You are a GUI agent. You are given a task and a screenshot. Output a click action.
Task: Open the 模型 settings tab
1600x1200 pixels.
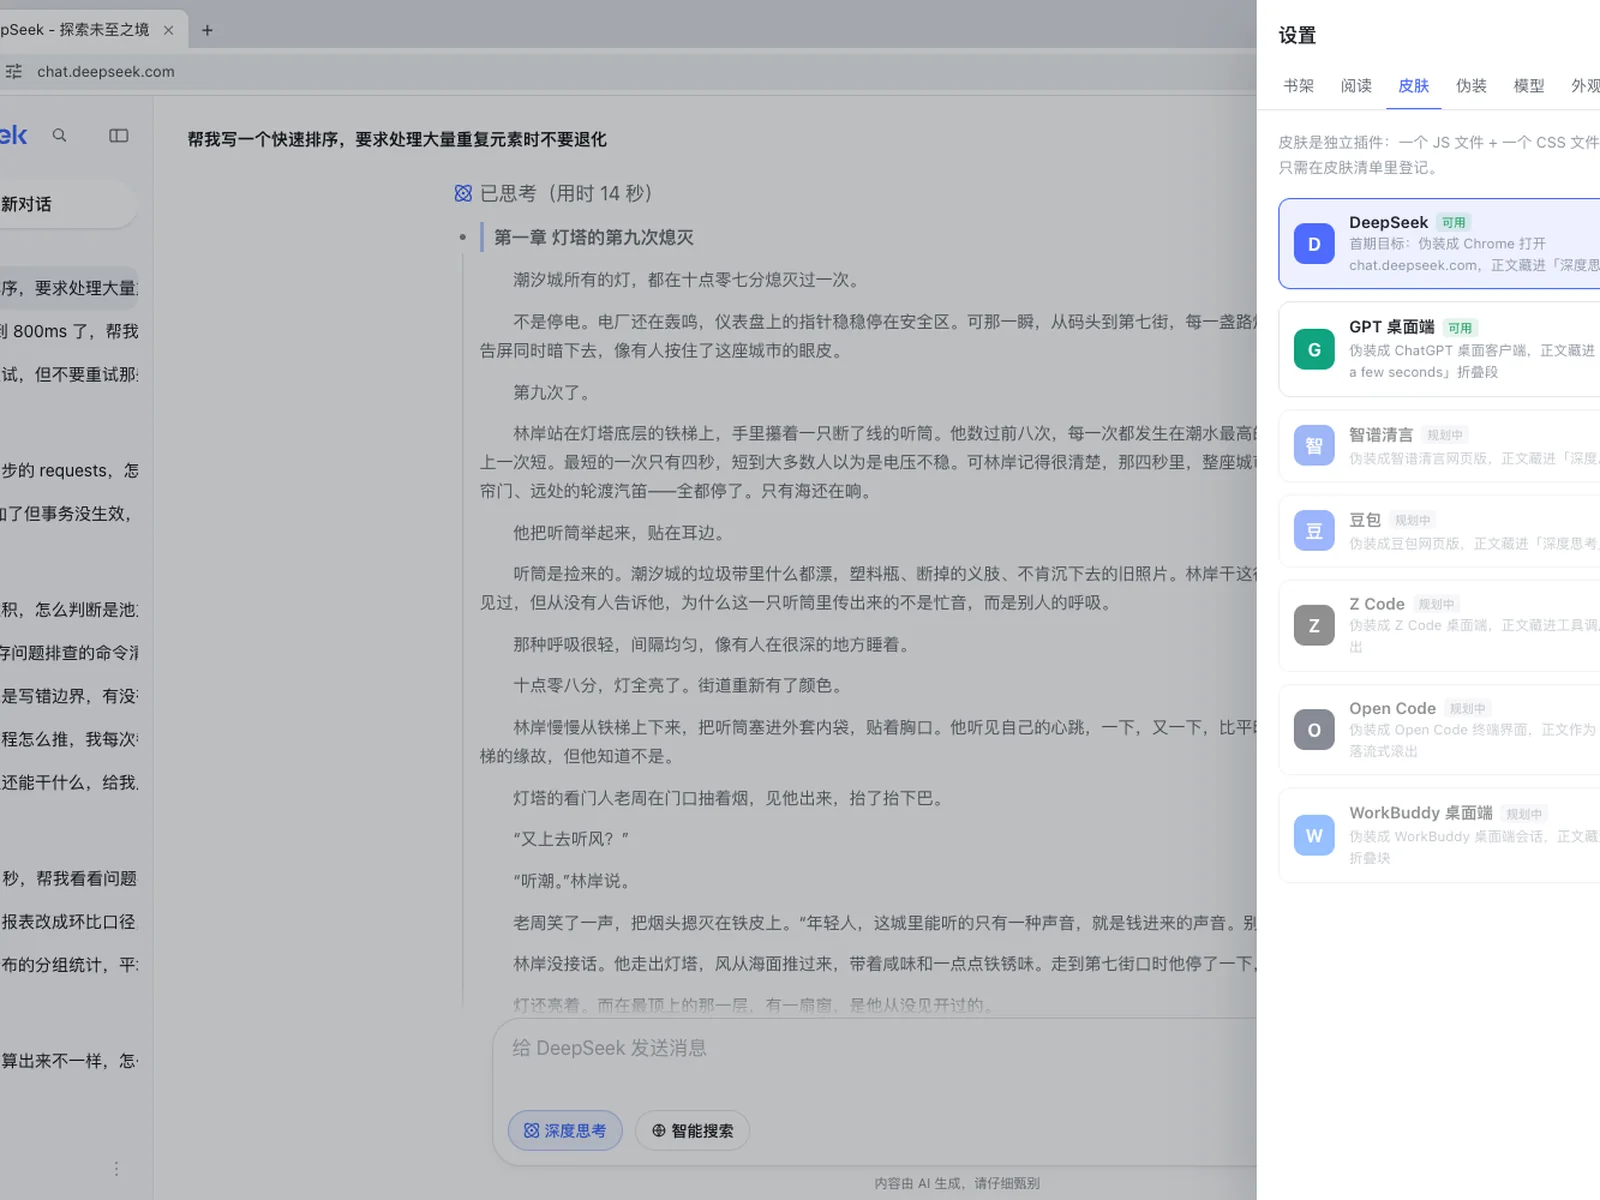1529,86
